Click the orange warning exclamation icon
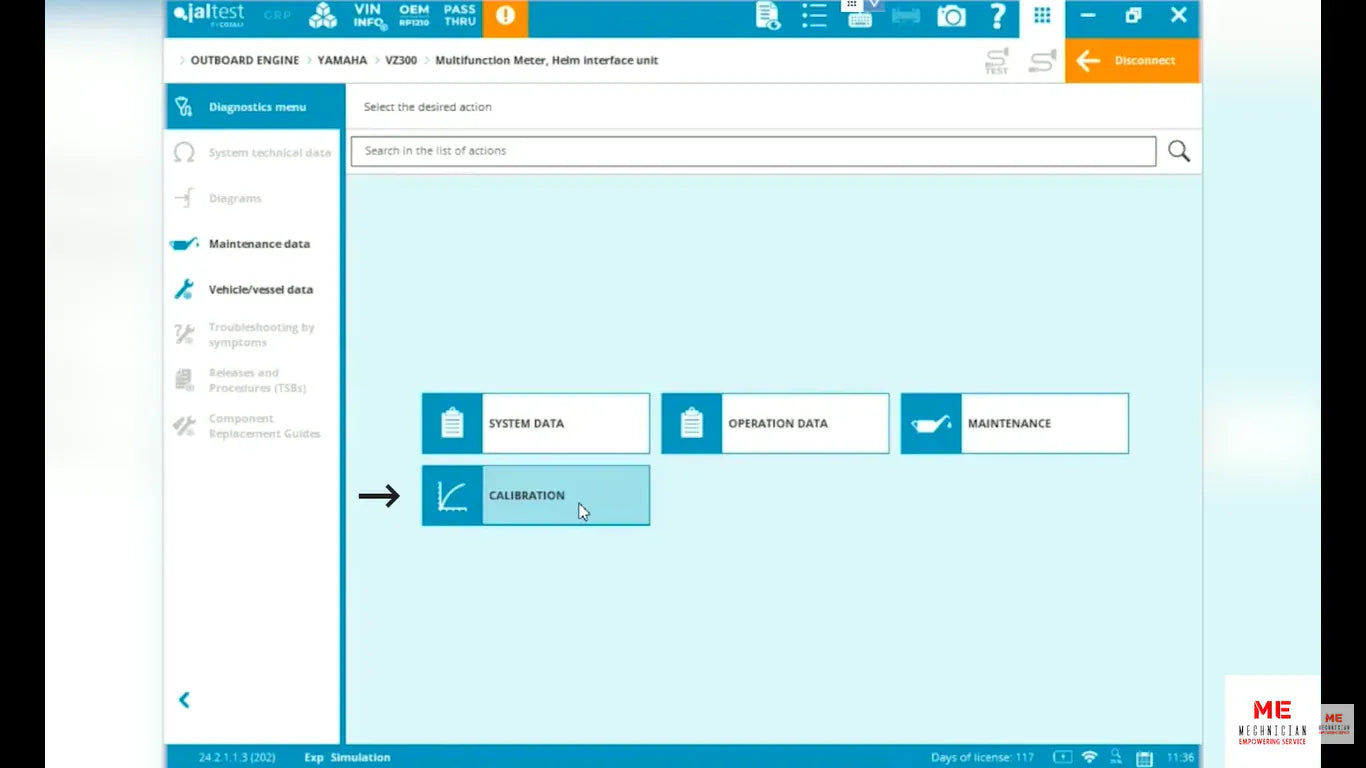The height and width of the screenshot is (768, 1366). click(505, 16)
